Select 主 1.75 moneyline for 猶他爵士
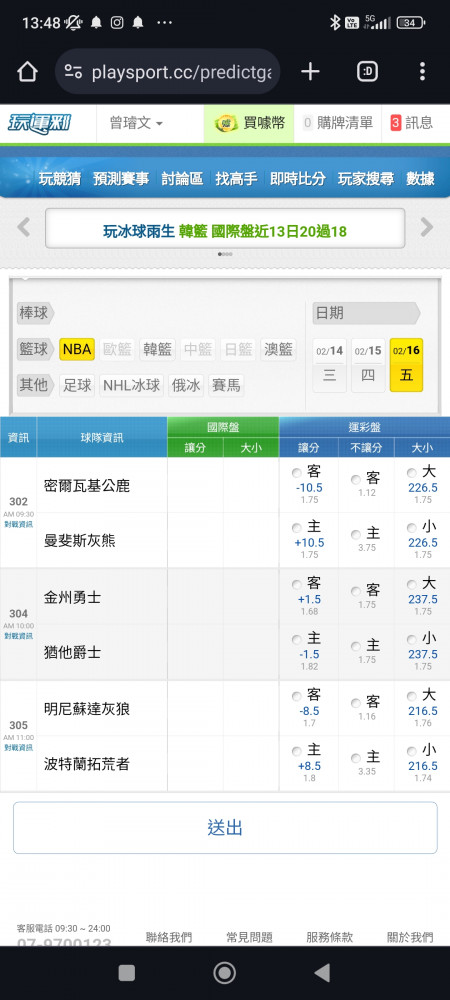Image resolution: width=450 pixels, height=1000 pixels. point(356,647)
